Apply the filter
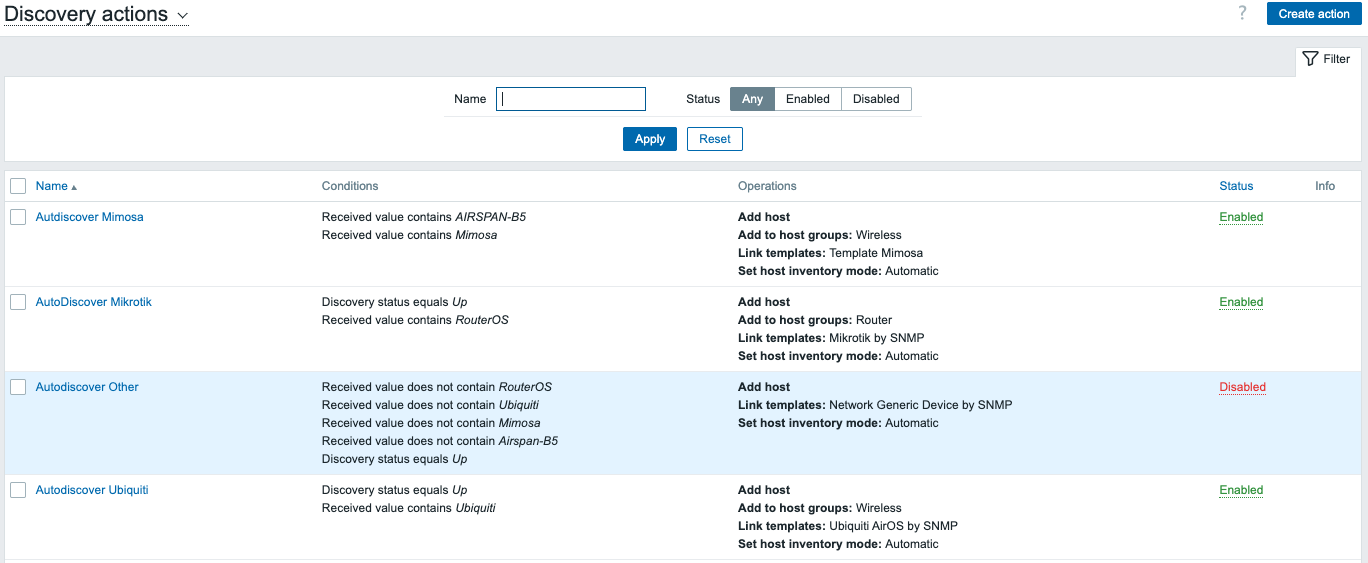1368x563 pixels. [650, 139]
